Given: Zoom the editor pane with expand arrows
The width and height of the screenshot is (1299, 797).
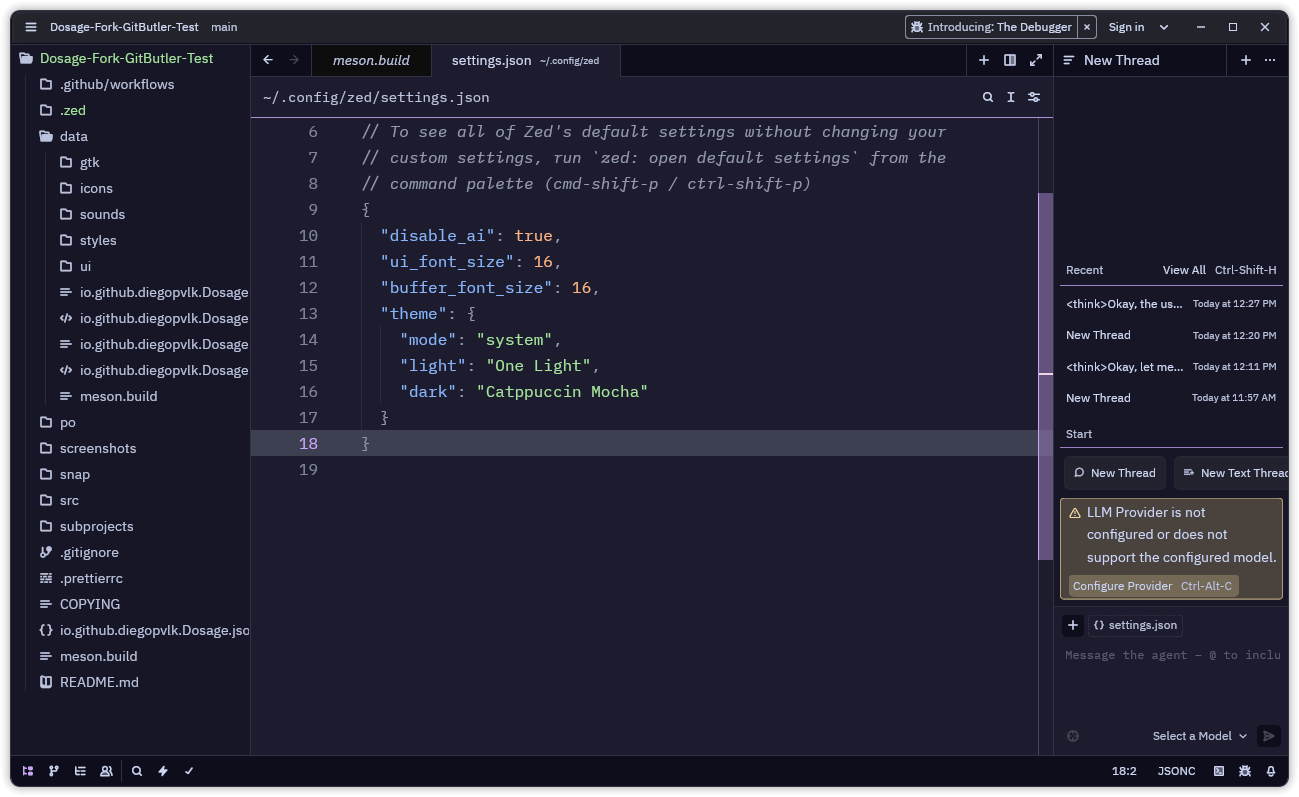Looking at the screenshot, I should [1036, 60].
